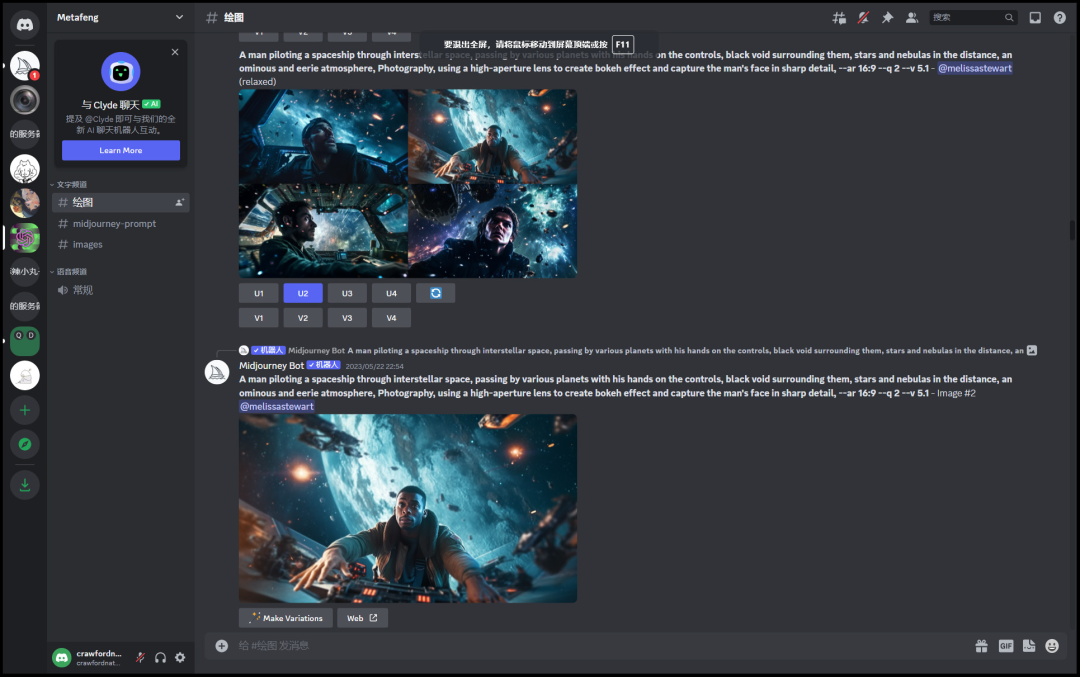Open the GIF picker icon
The image size is (1080, 677).
coord(1006,645)
